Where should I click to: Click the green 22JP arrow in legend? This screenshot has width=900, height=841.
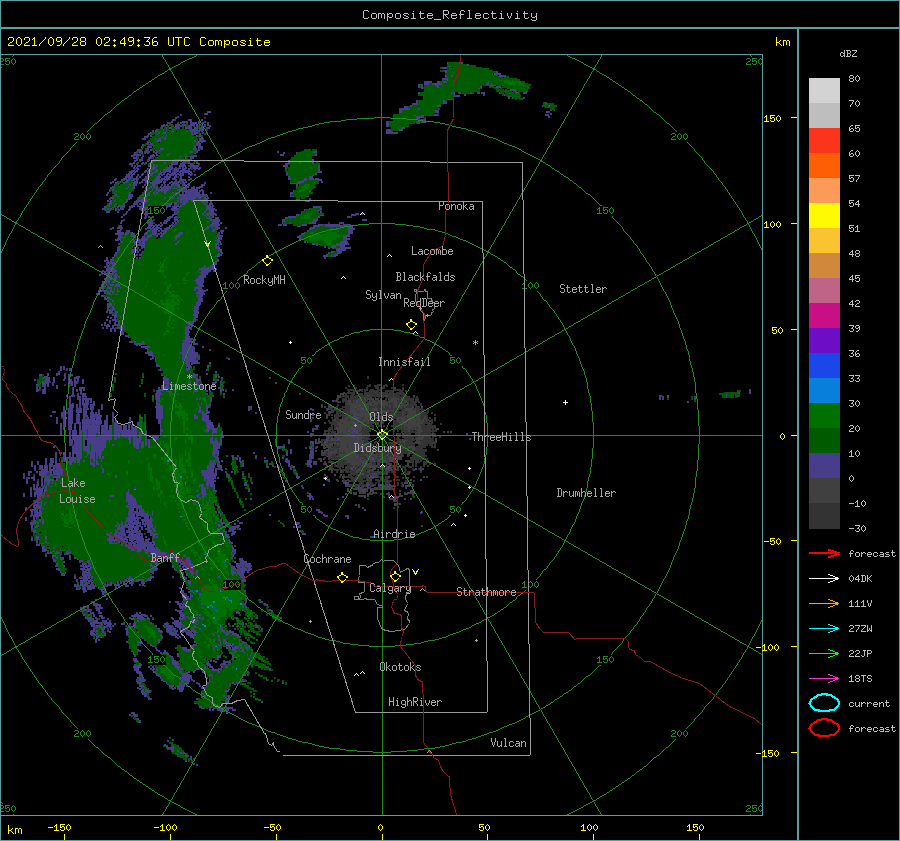(x=824, y=653)
